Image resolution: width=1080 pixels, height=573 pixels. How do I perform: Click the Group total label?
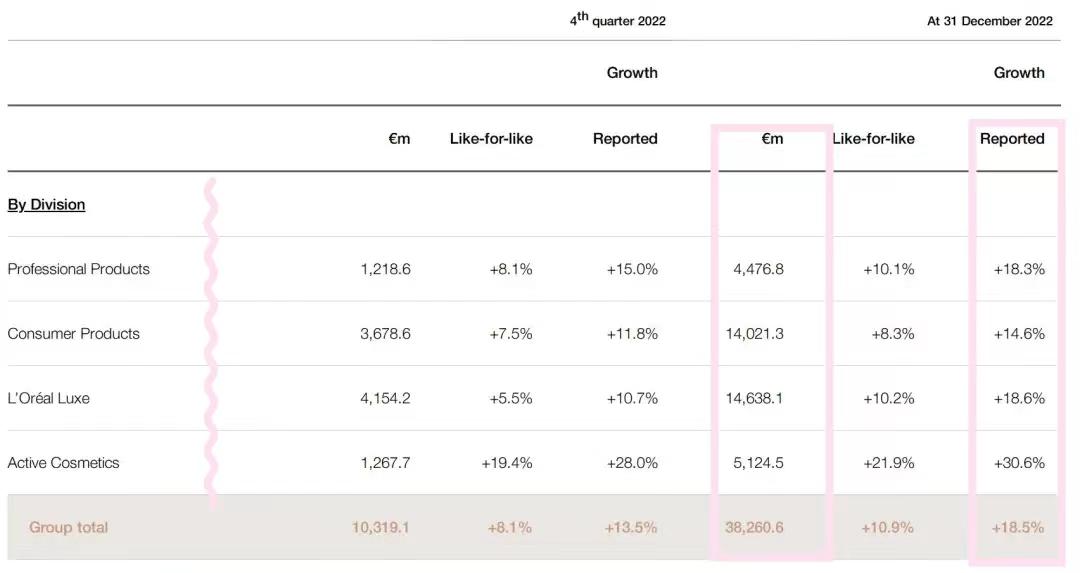click(68, 527)
